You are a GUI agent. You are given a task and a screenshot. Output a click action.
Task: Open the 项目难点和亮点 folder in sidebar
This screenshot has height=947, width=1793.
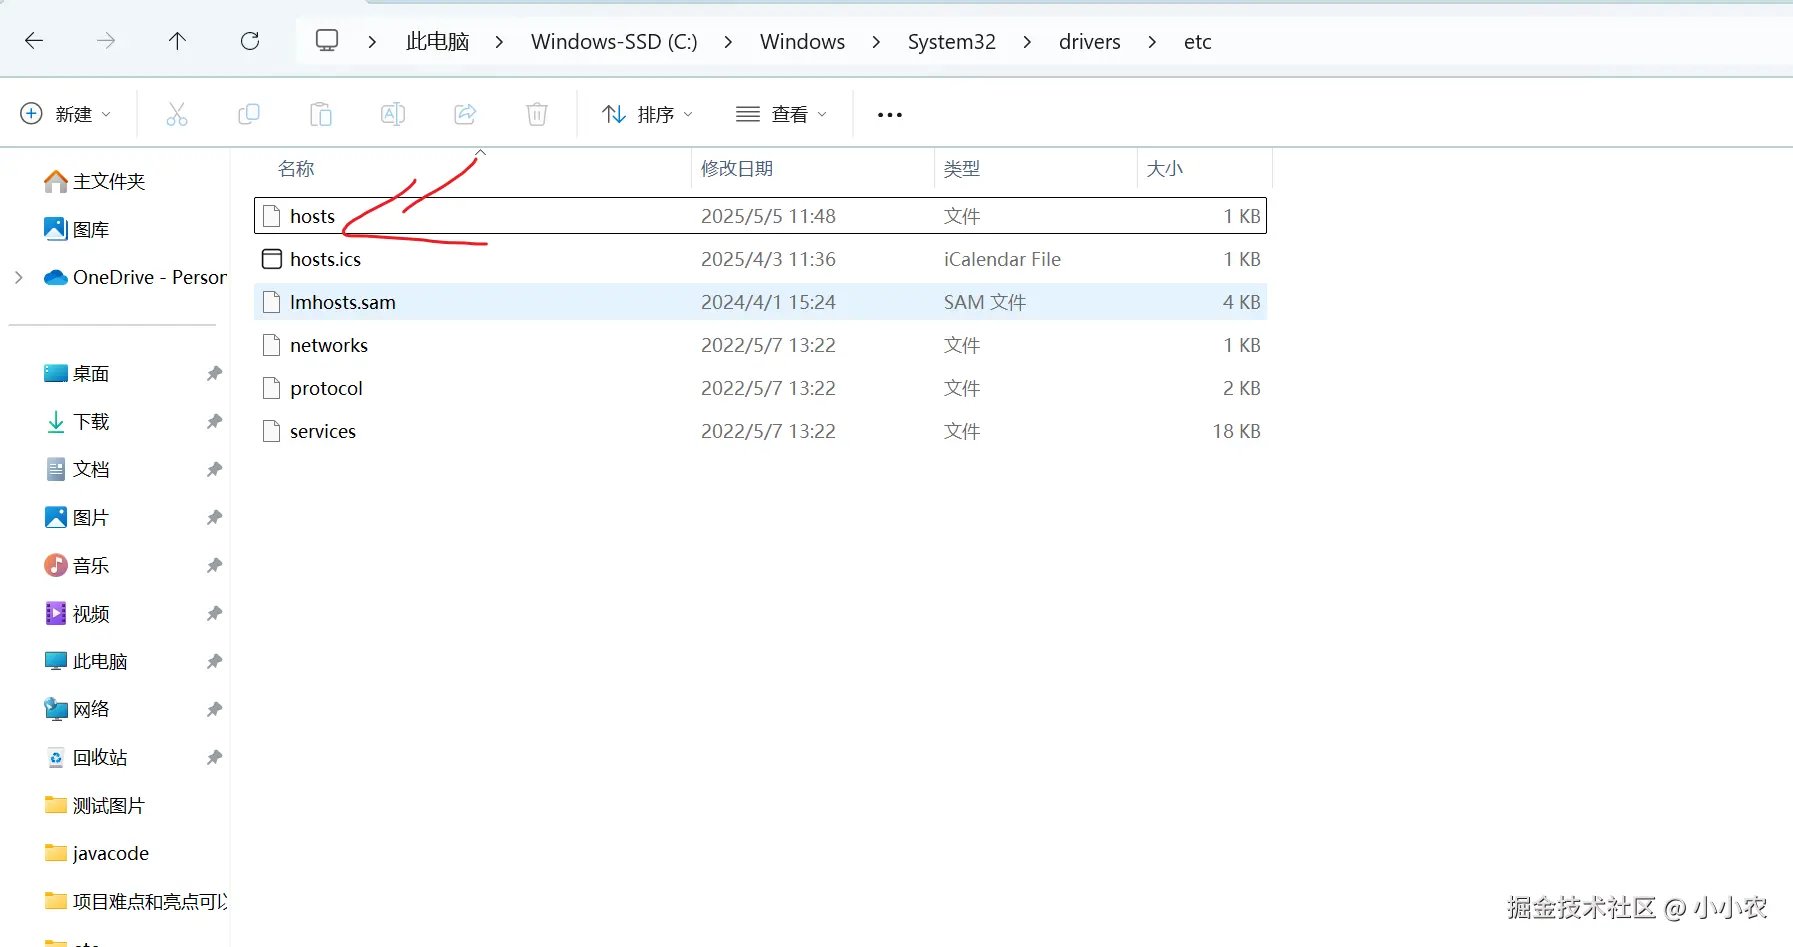pyautogui.click(x=136, y=902)
